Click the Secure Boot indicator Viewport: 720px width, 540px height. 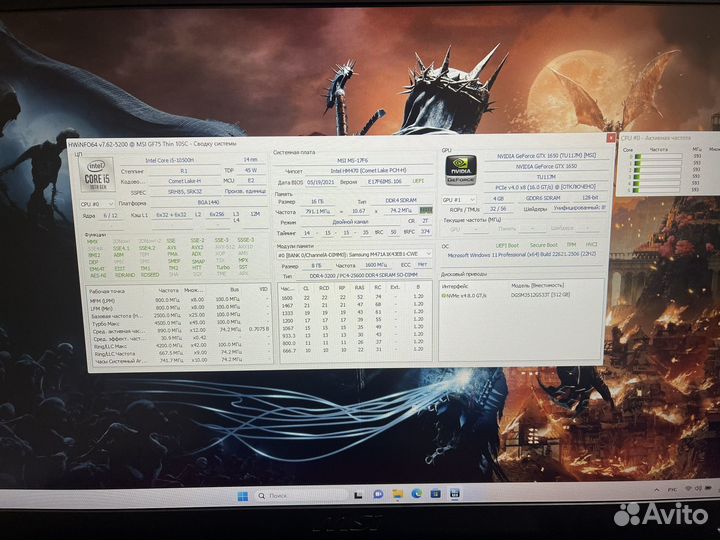point(544,245)
